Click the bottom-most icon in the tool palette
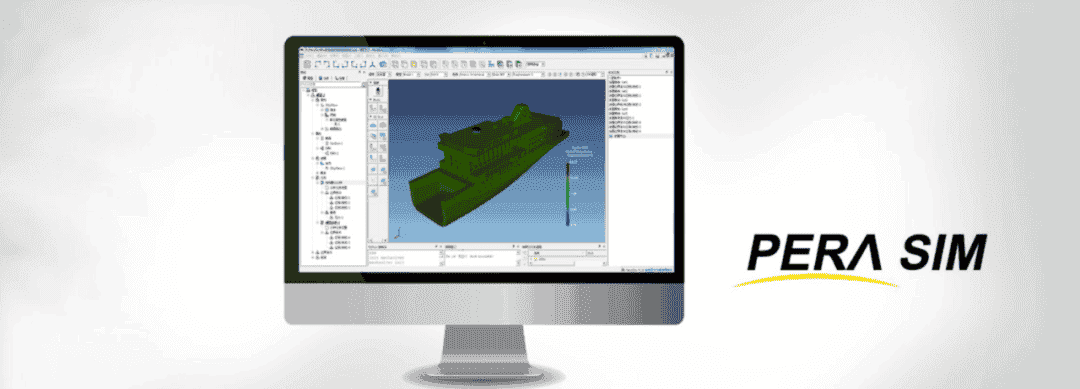This screenshot has width=1080, height=389. (373, 192)
